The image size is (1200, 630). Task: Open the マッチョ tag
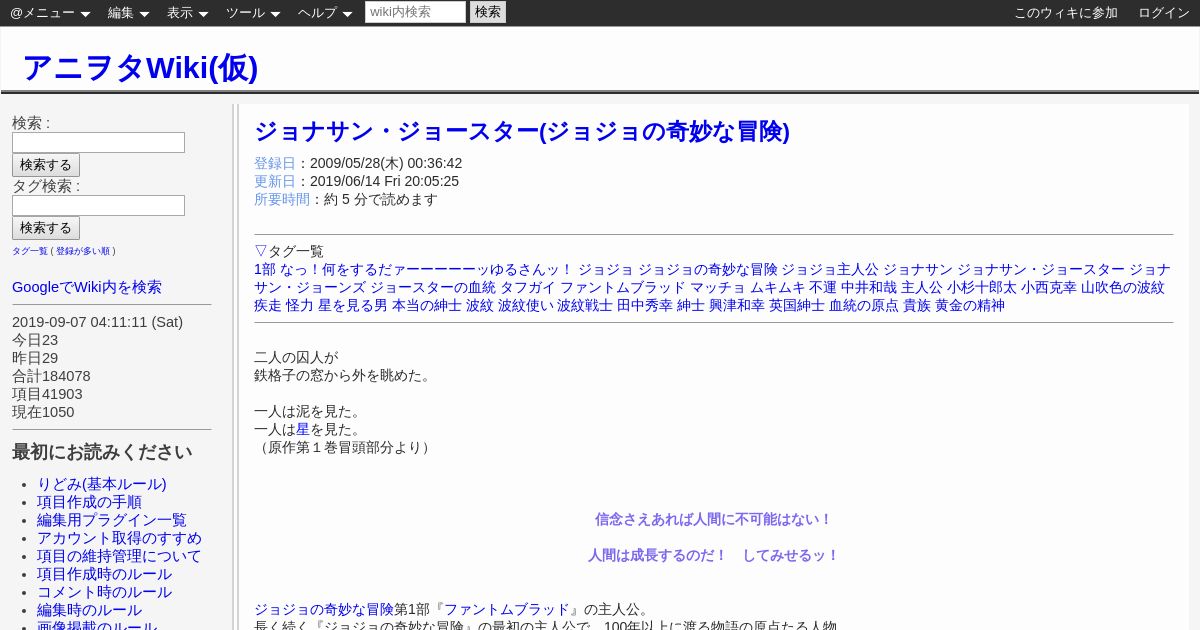tap(718, 287)
